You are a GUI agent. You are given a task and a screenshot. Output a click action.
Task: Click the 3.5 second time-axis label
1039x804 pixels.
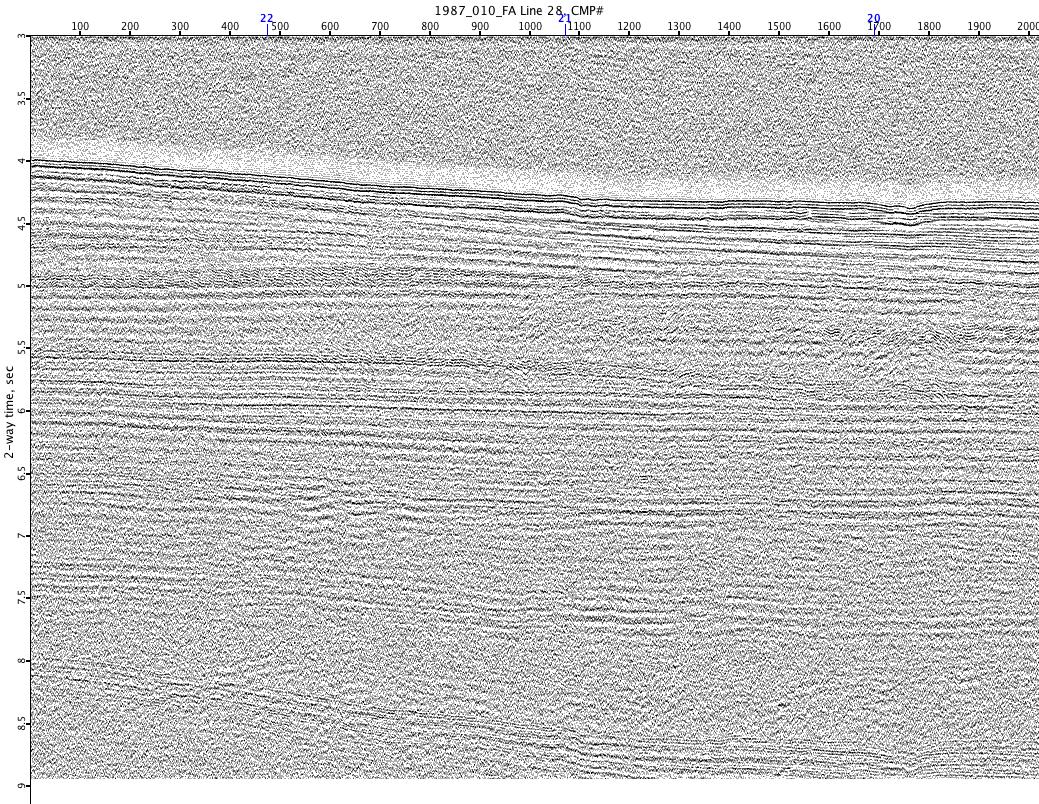click(x=22, y=98)
